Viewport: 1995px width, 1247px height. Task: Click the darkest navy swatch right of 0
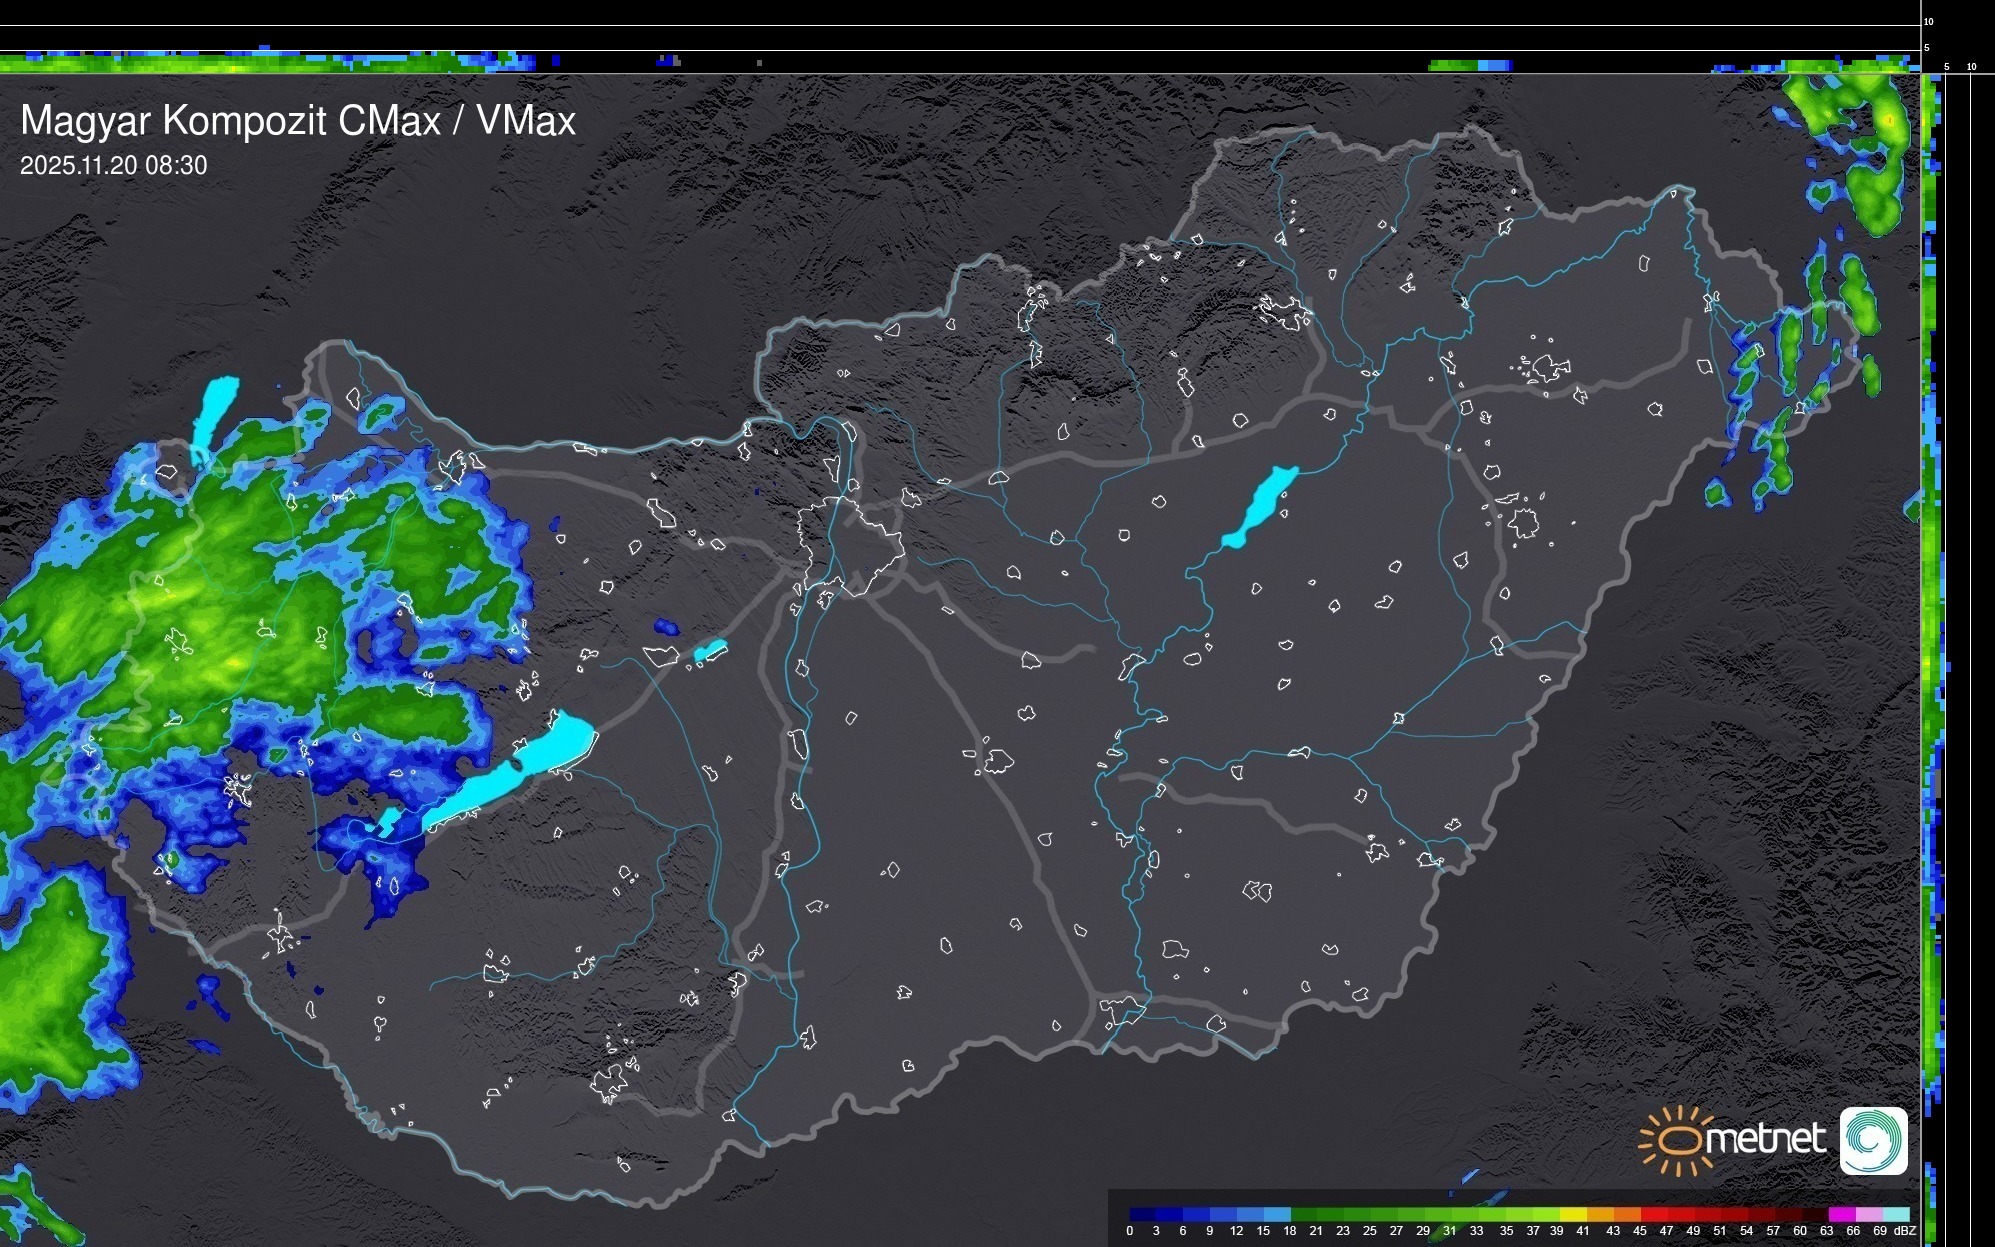coord(1143,1214)
